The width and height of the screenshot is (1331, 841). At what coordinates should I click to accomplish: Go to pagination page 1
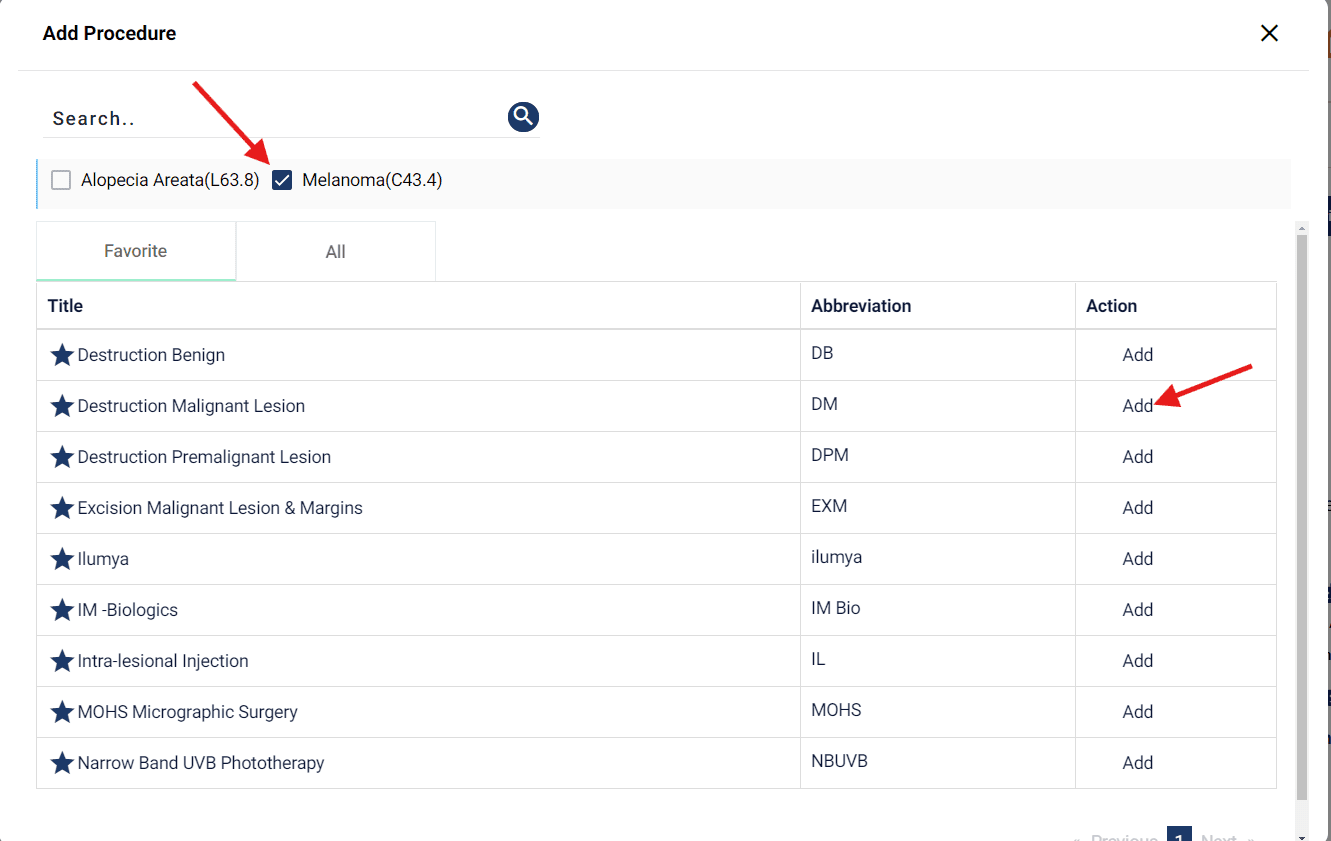[1179, 835]
